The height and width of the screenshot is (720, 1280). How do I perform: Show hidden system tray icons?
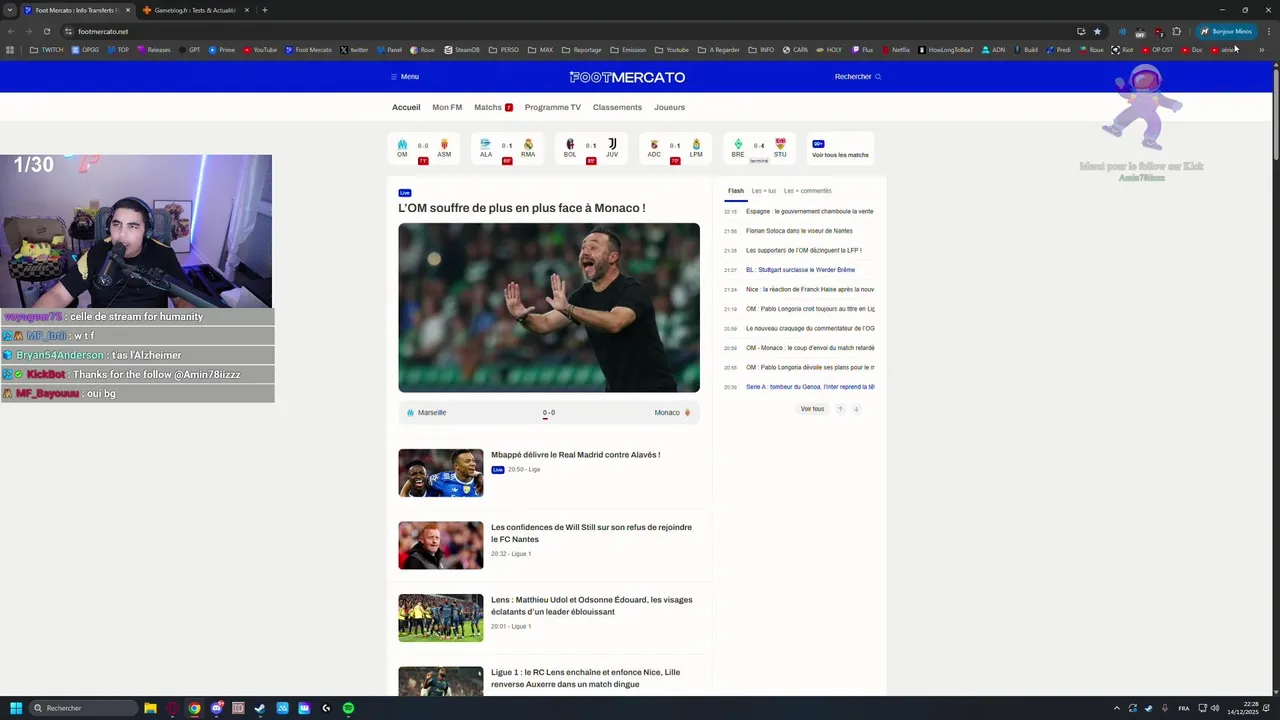click(1117, 708)
